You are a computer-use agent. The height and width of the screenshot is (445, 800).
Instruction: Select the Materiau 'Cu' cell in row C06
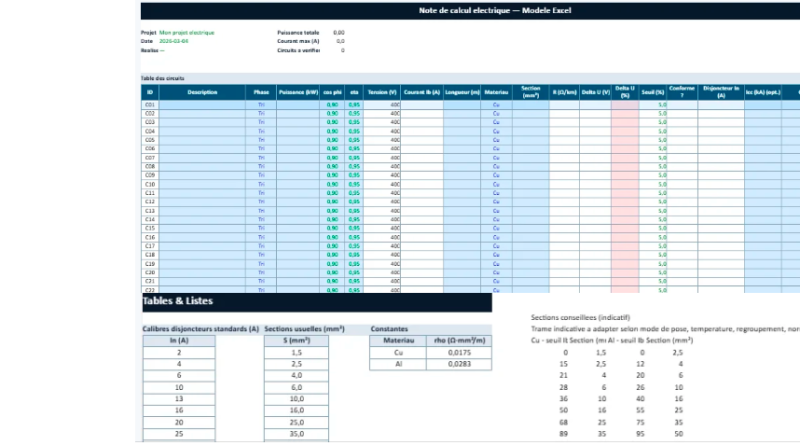496,149
